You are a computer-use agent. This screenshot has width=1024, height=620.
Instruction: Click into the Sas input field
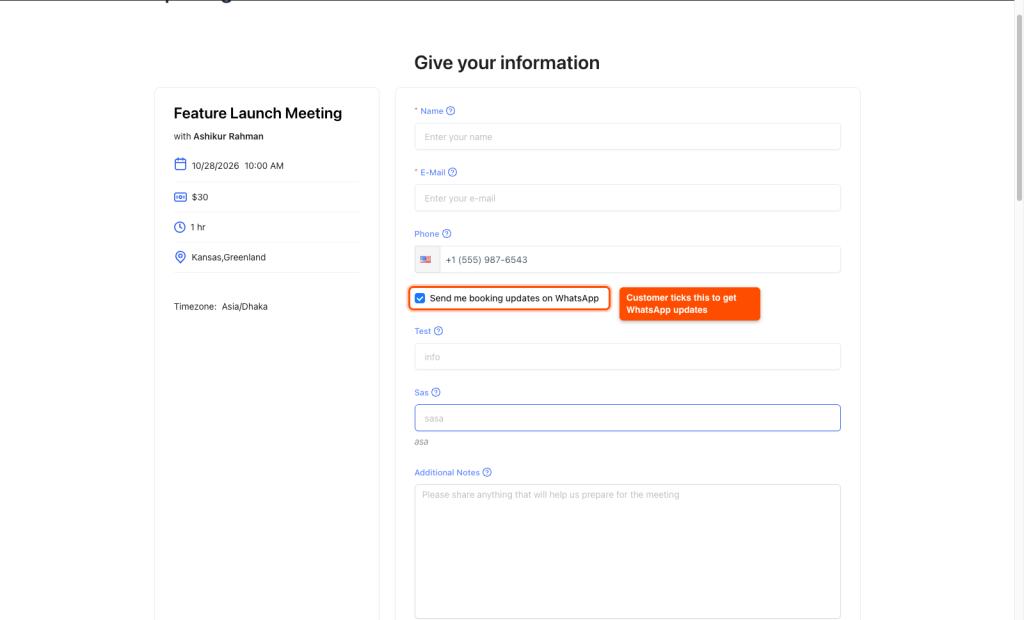click(x=628, y=418)
